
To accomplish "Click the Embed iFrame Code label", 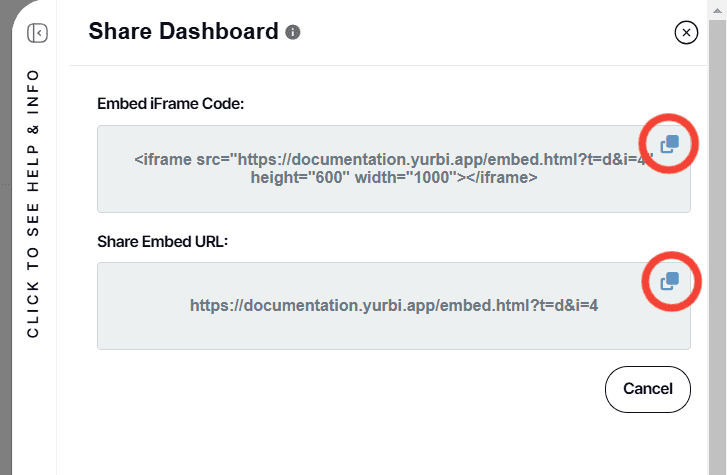I will 171,103.
